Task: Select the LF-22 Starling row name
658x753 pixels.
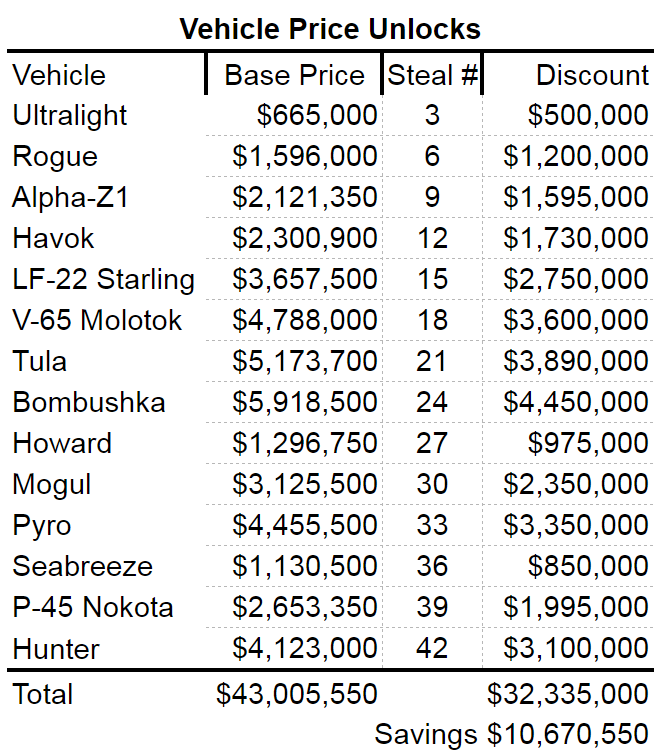Action: point(103,279)
